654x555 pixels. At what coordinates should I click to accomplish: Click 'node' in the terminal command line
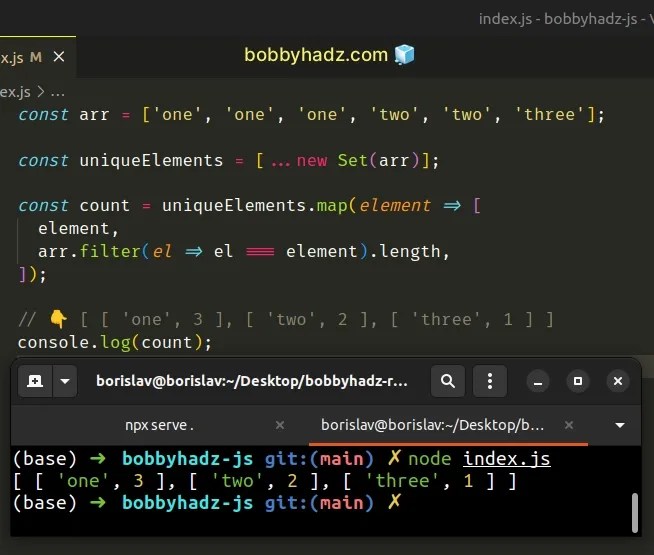click(x=430, y=459)
